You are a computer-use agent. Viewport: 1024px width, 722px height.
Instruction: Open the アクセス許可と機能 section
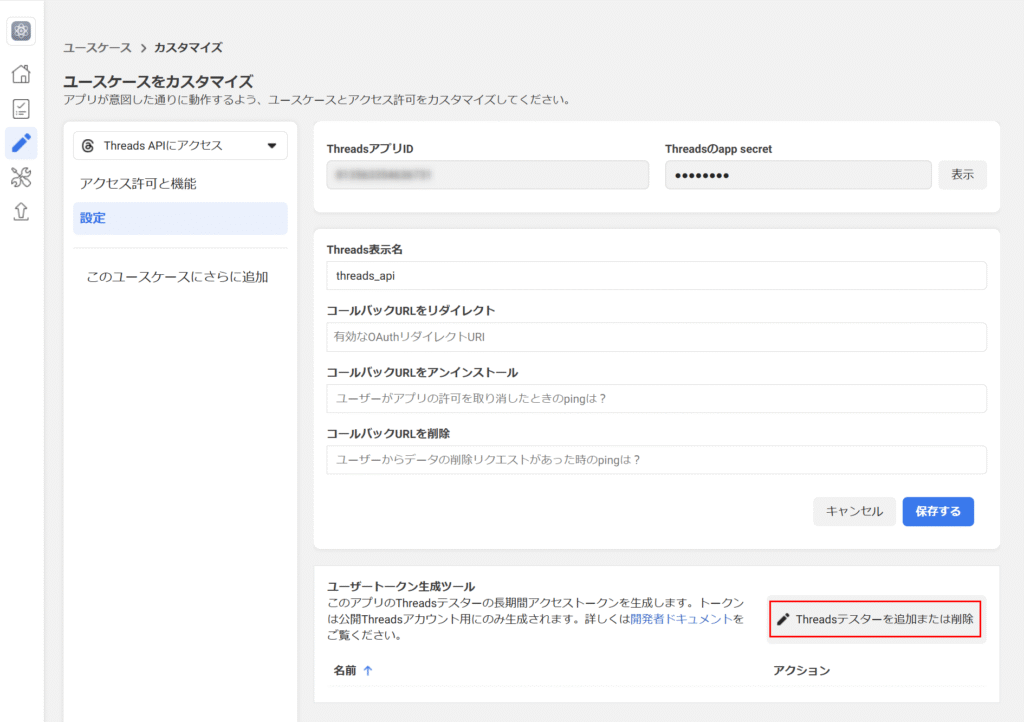[x=138, y=184]
